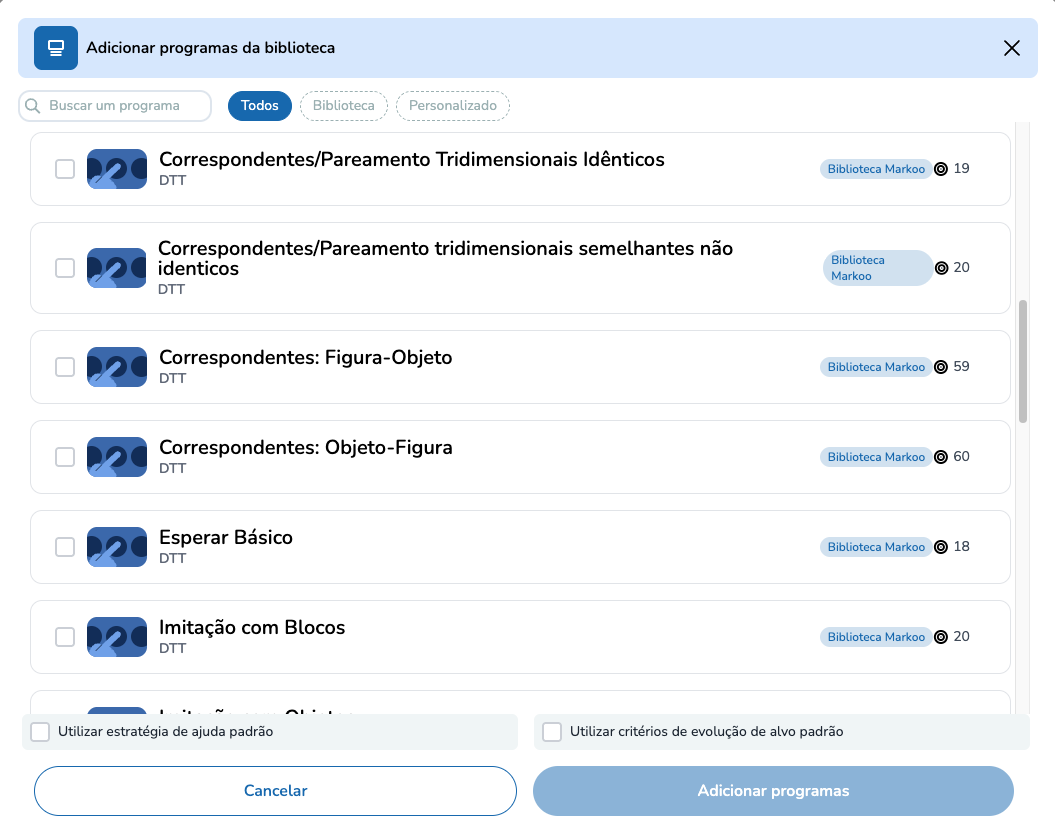Click the magnifier icon in search box

[x=33, y=106]
